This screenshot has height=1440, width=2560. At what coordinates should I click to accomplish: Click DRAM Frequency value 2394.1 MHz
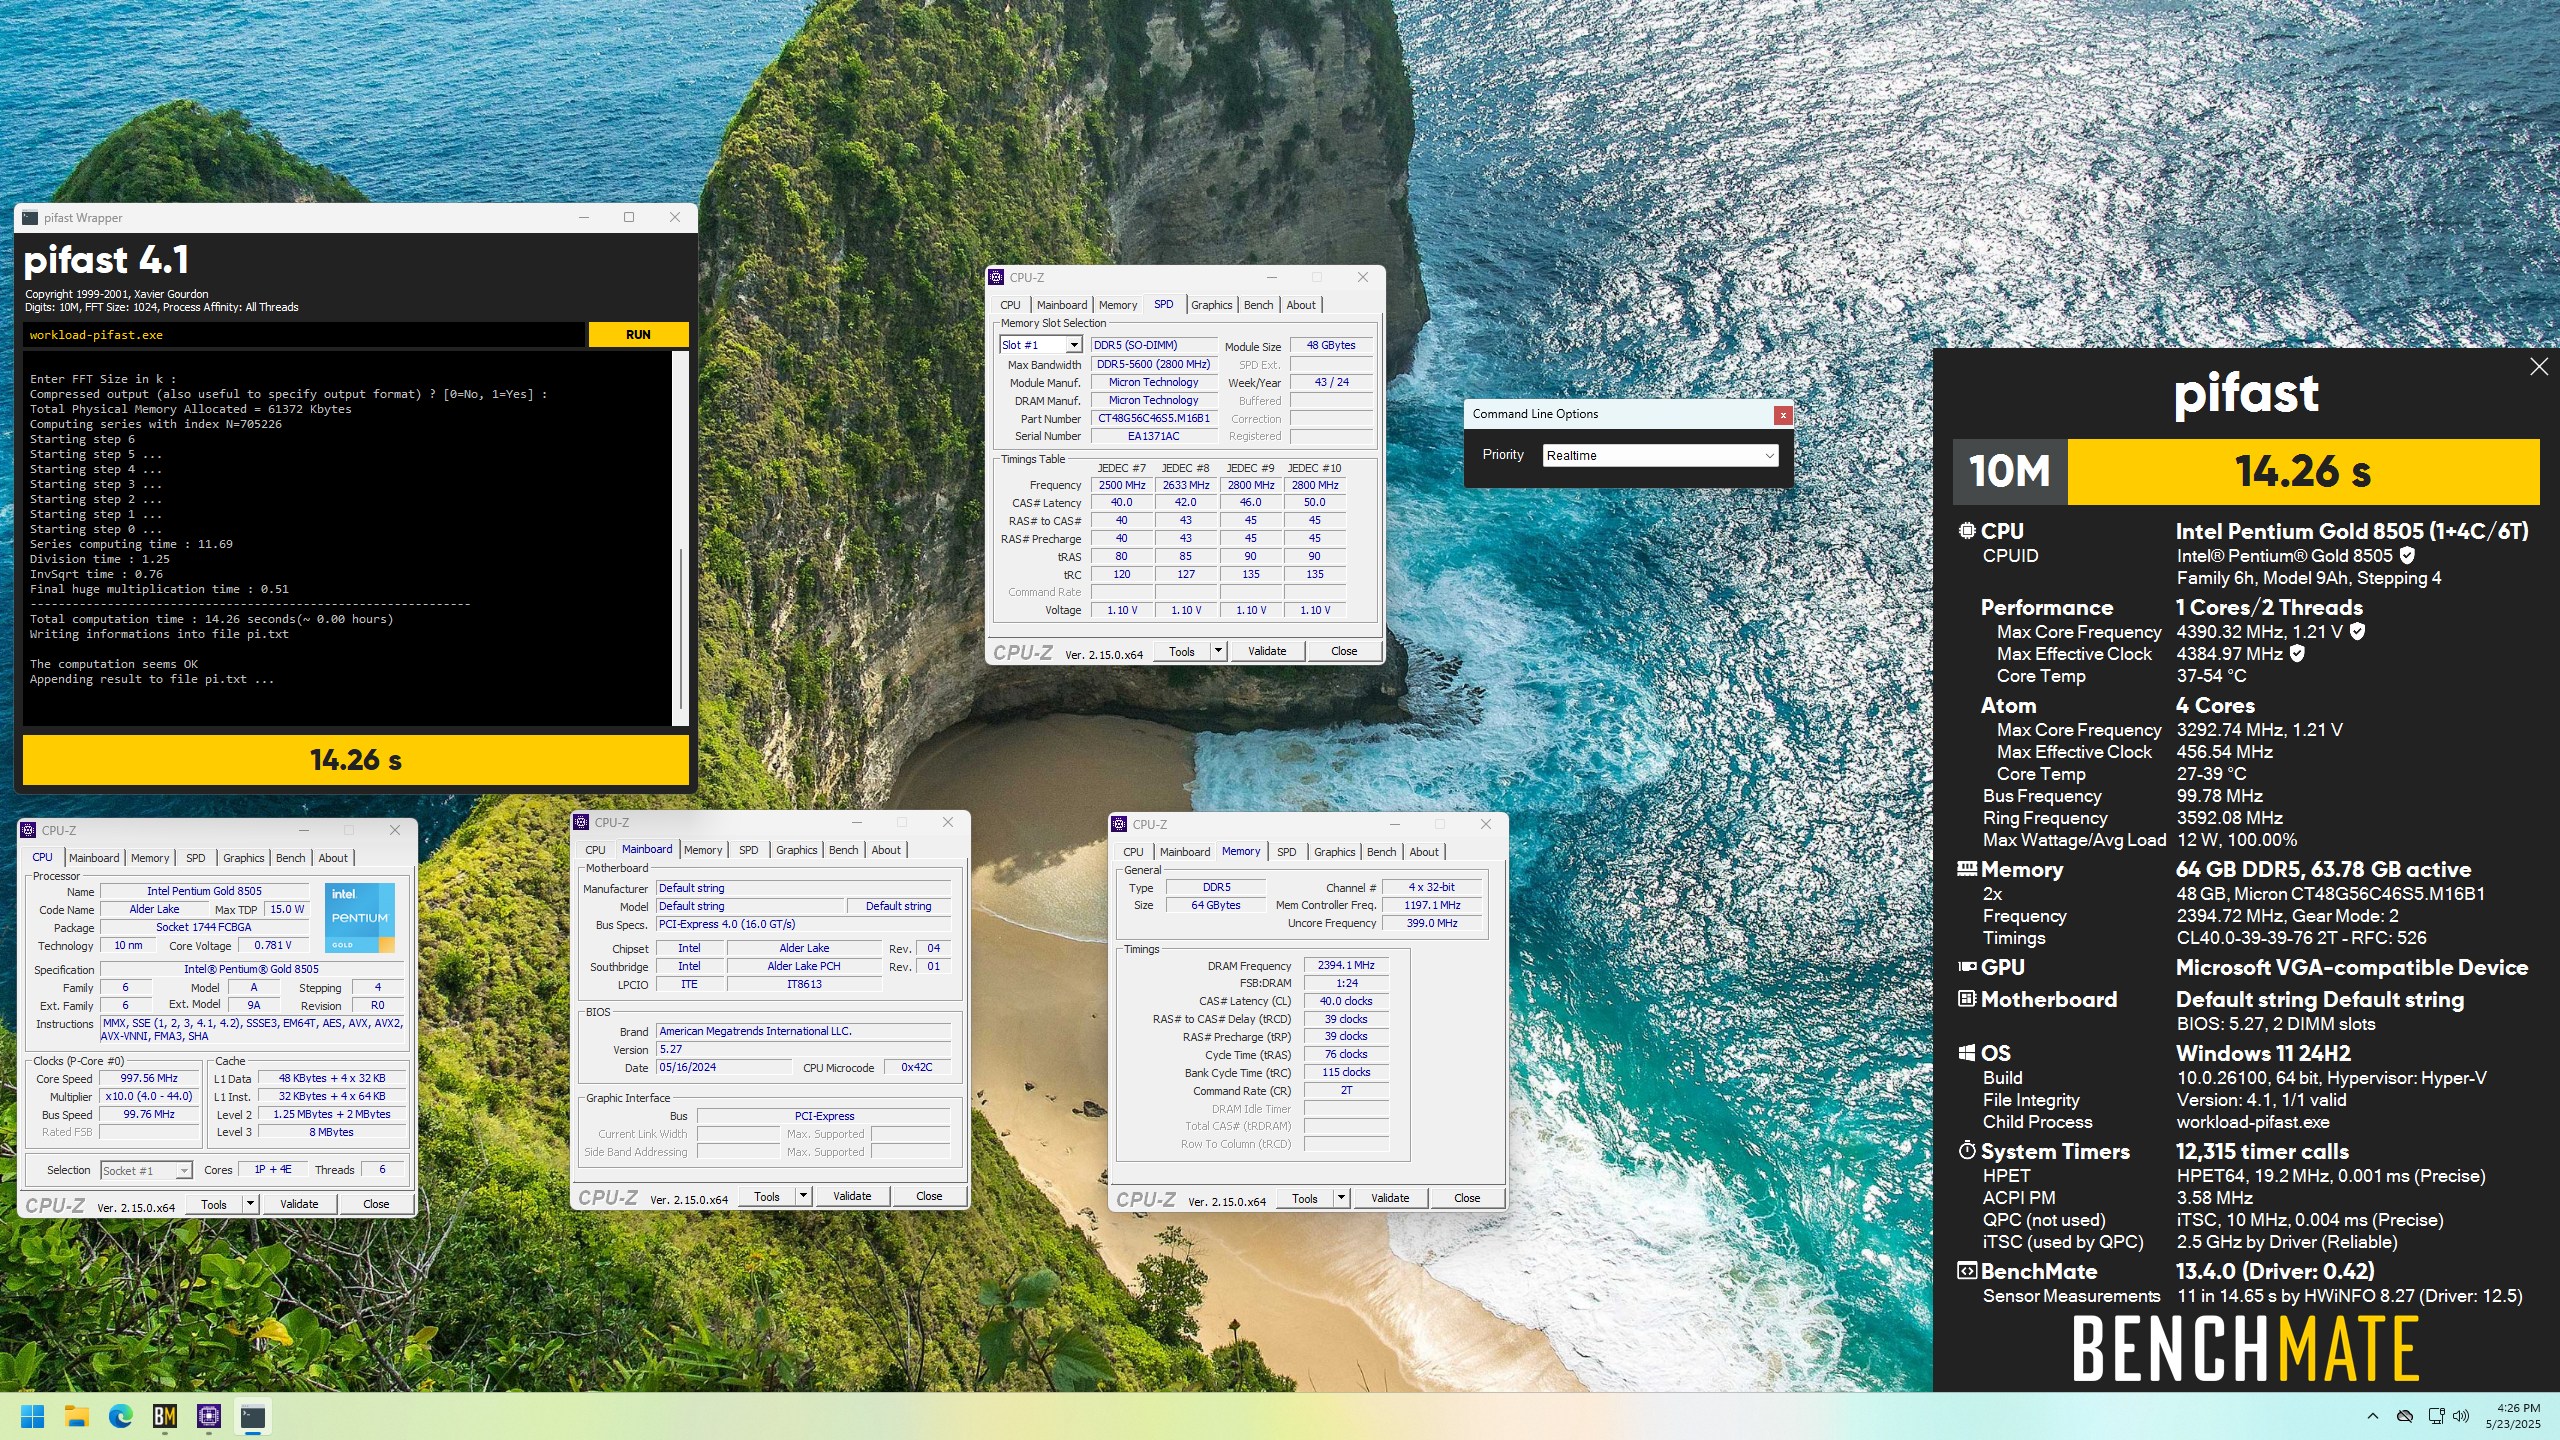point(1346,966)
